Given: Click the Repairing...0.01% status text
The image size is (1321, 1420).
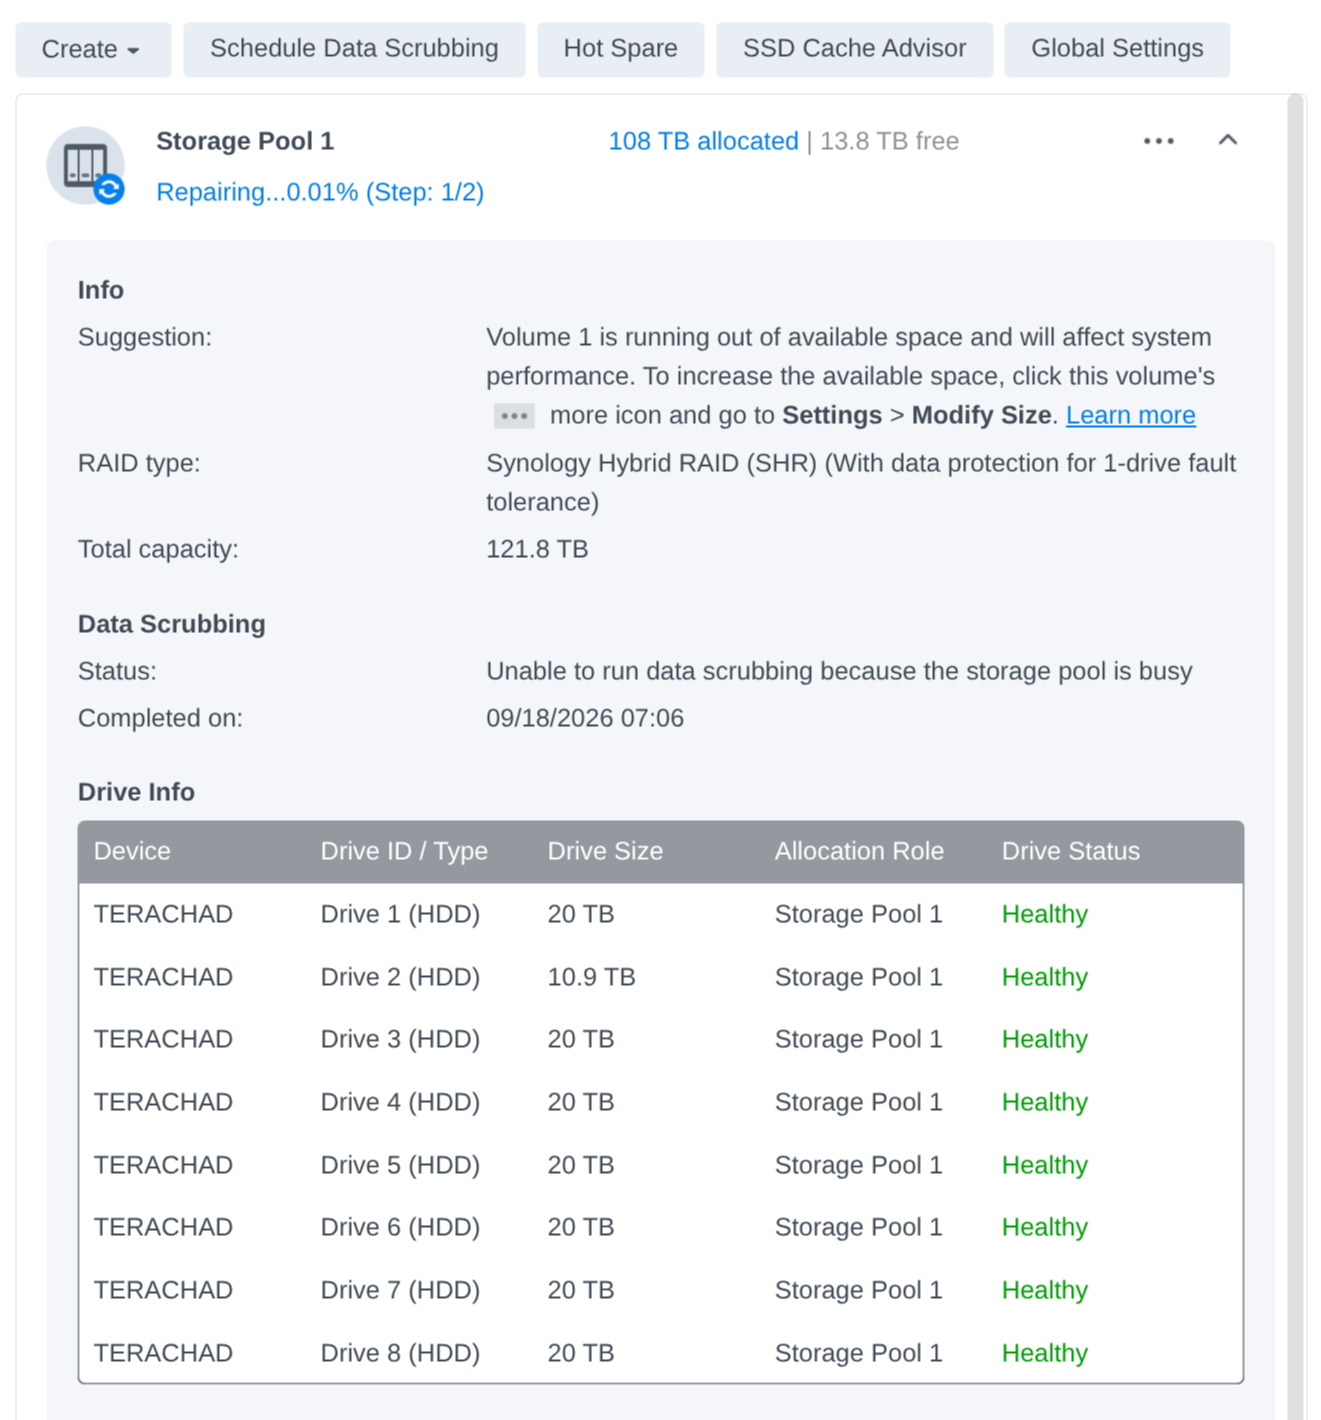Looking at the screenshot, I should (x=320, y=192).
